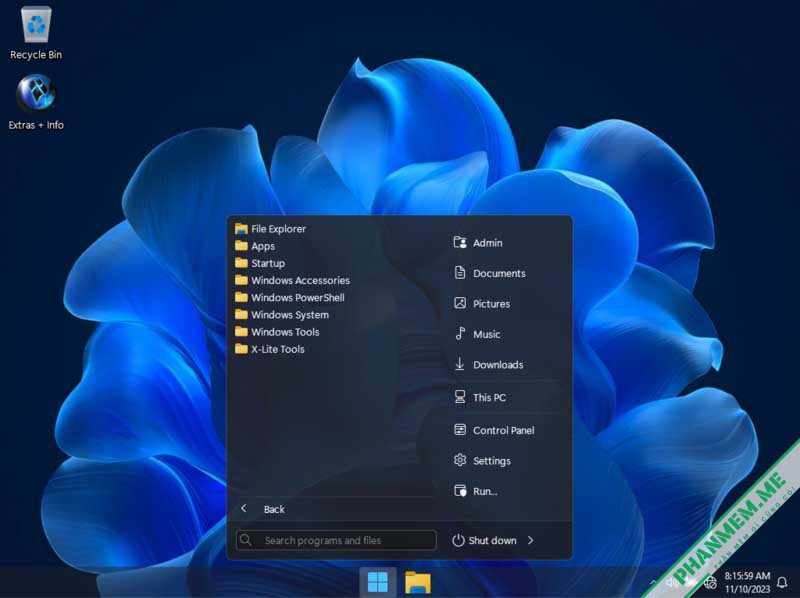Click the This PC computer icon
The width and height of the screenshot is (800, 598).
tap(460, 397)
